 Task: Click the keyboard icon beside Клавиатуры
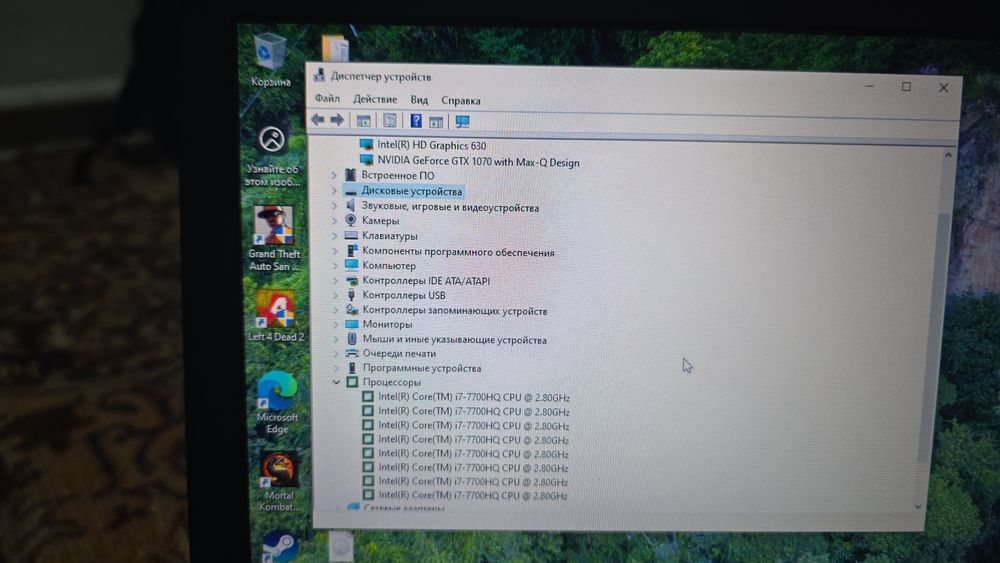pos(351,235)
